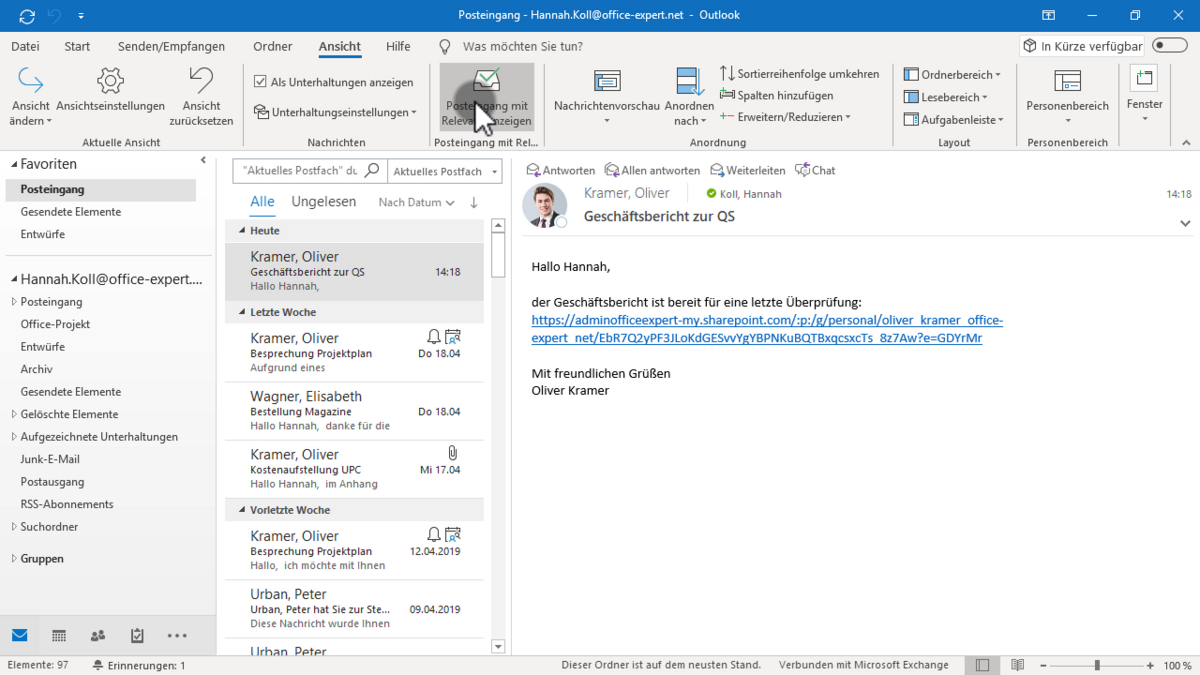Open the Hilfe tab
This screenshot has height=675, width=1200.
click(x=398, y=47)
